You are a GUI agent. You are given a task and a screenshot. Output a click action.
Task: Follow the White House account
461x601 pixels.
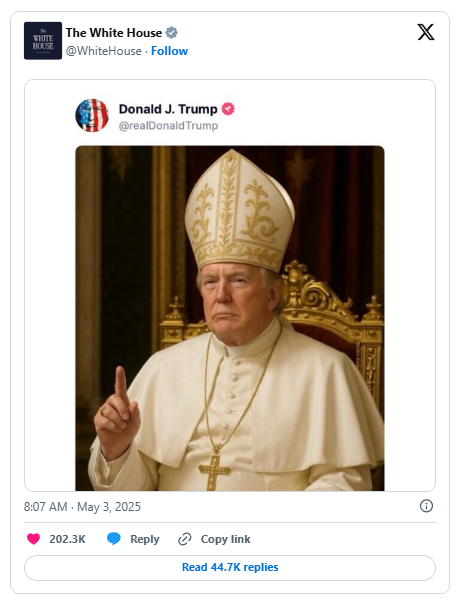tap(169, 51)
